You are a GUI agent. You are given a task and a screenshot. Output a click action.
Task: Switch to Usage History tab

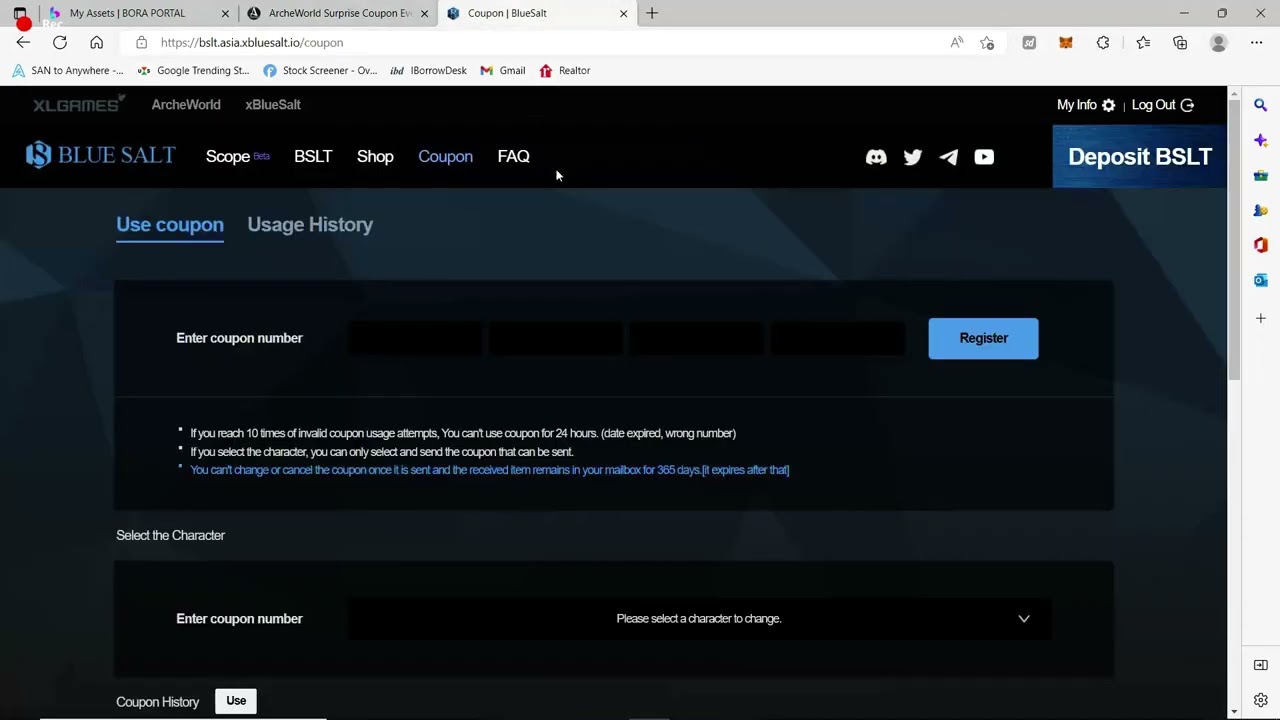[x=310, y=224]
